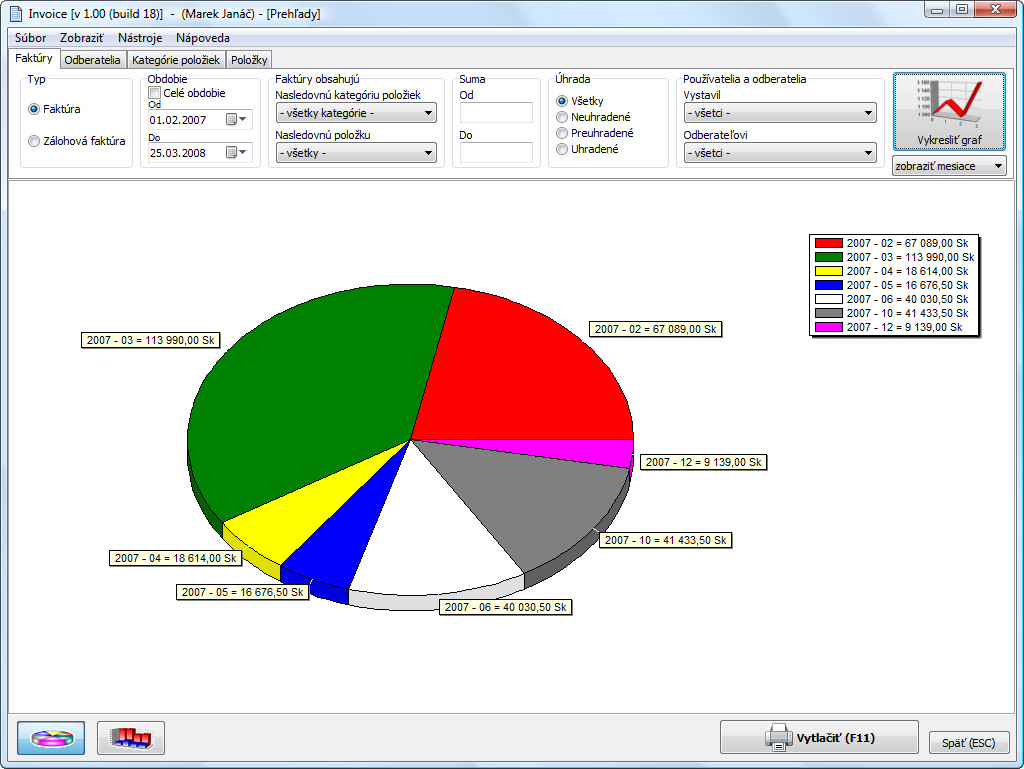Screen dimensions: 1024x769
Task: Expand the Od date field arrow
Action: (x=243, y=119)
